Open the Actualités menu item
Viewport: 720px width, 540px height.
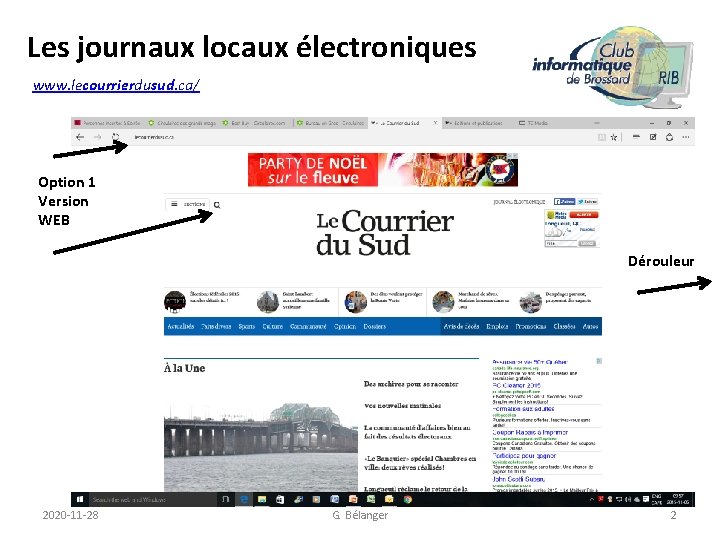pyautogui.click(x=180, y=326)
